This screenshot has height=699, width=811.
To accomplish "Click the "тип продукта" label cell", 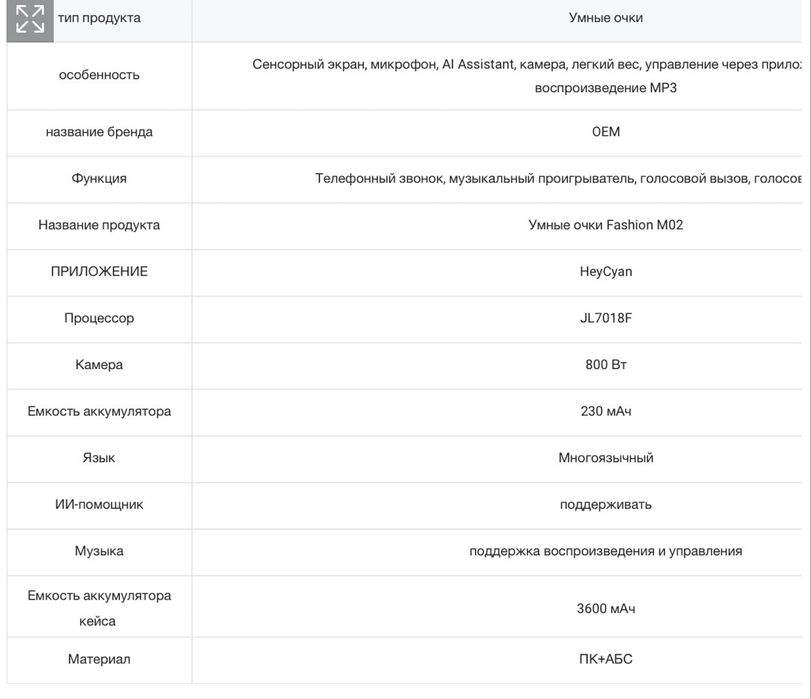I will (x=99, y=18).
